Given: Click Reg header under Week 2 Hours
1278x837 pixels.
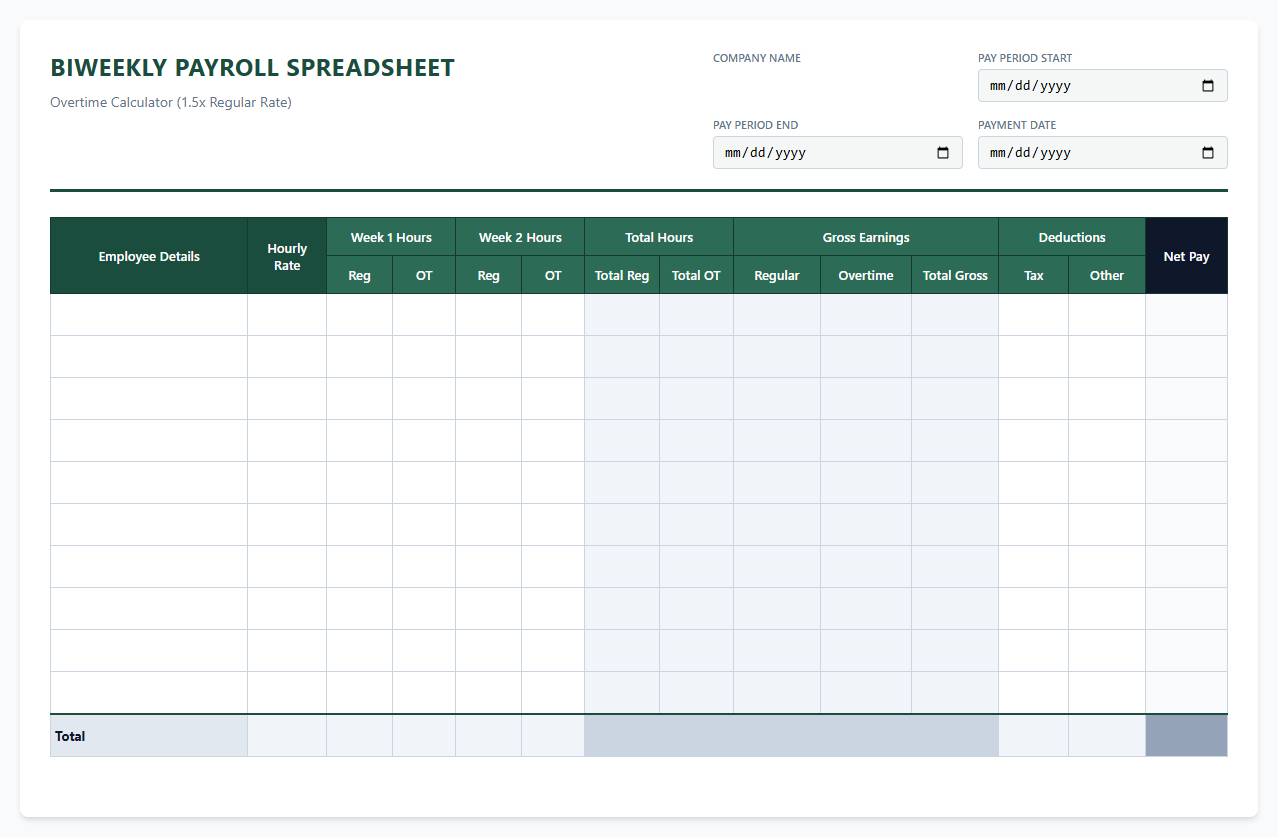Looking at the screenshot, I should (488, 275).
